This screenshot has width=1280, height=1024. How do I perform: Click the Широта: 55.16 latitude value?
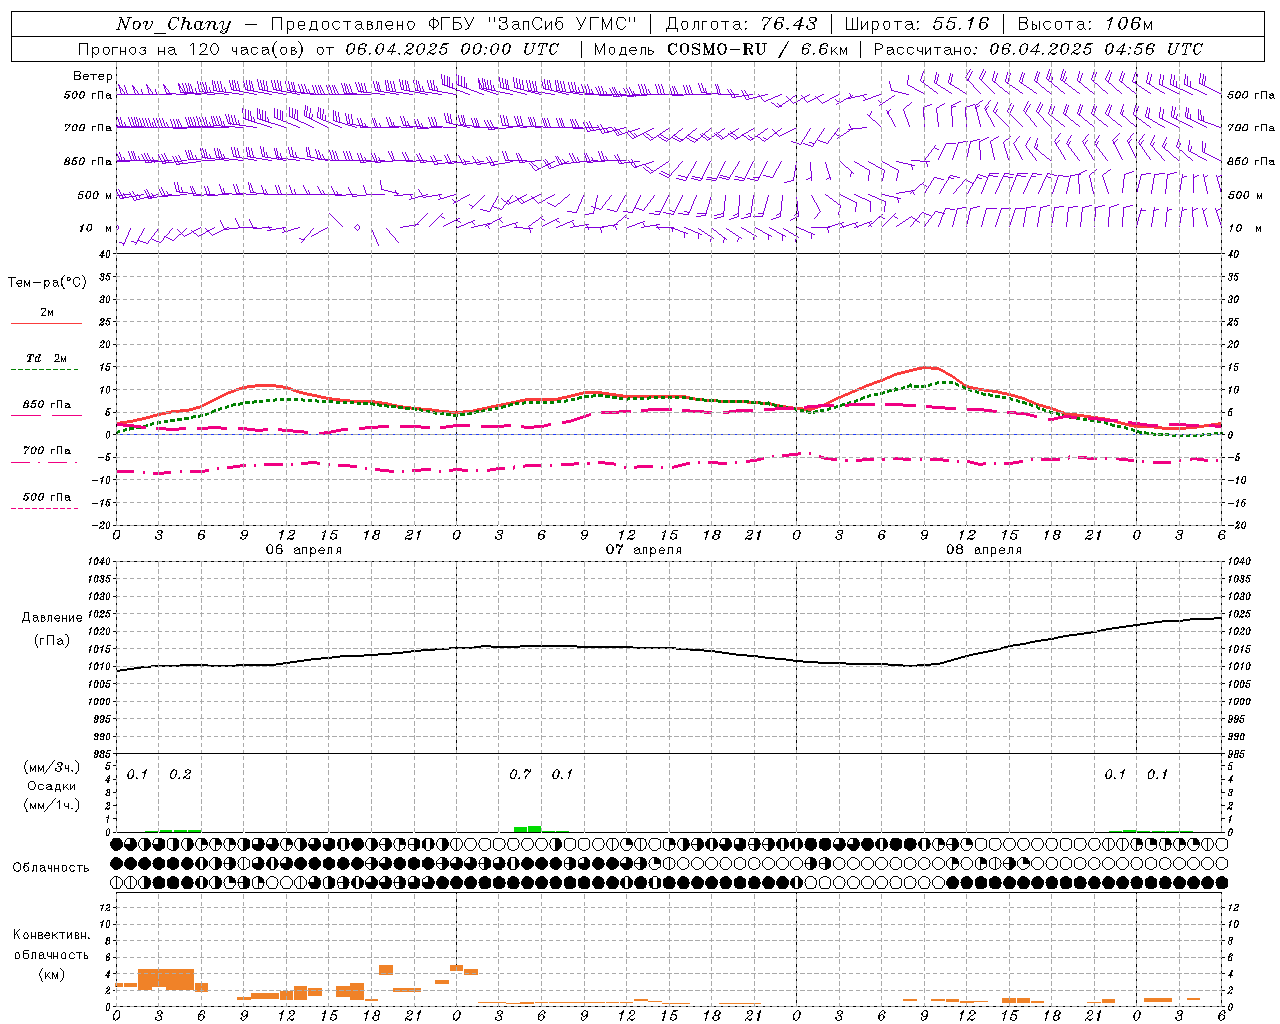(916, 24)
